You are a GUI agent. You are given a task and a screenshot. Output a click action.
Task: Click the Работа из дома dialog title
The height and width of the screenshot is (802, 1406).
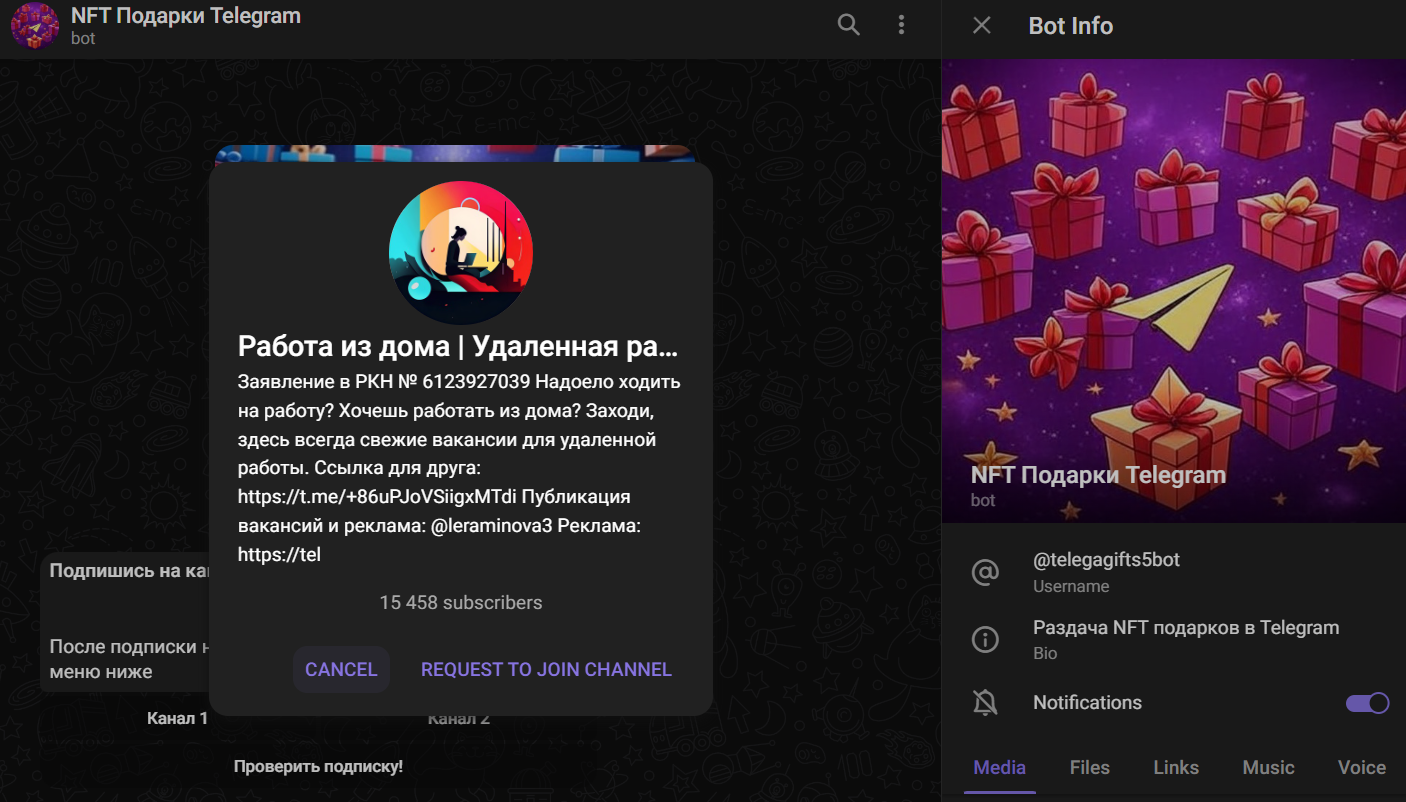coord(458,347)
